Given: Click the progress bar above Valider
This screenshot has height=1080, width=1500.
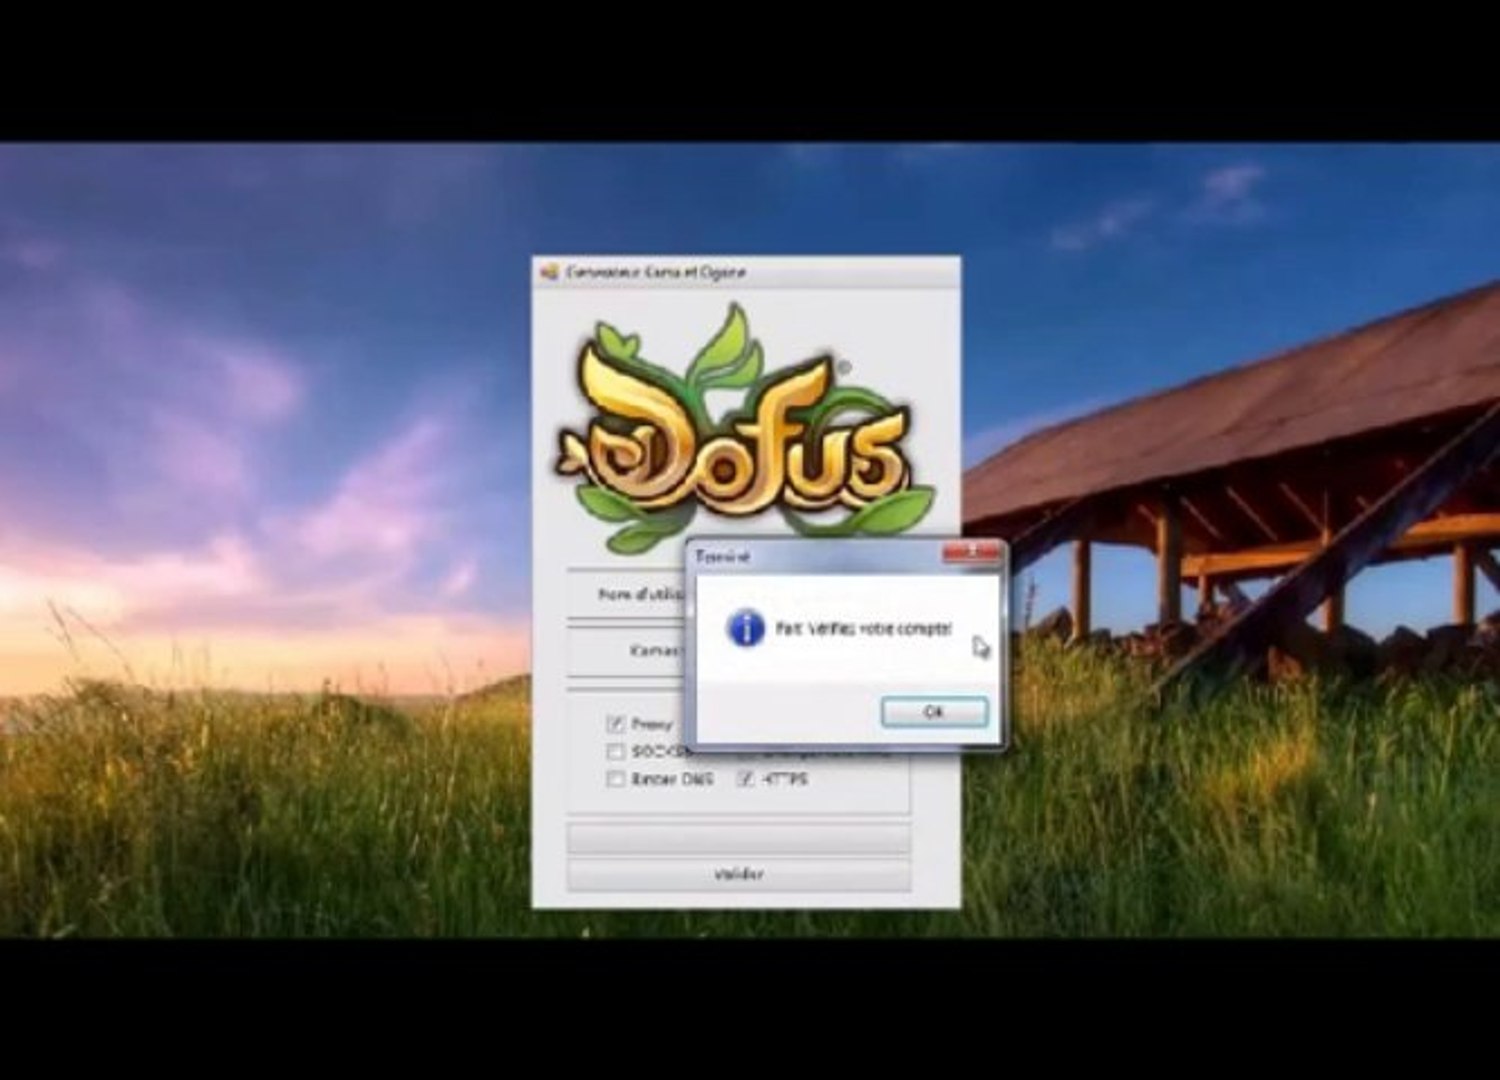Looking at the screenshot, I should tap(739, 838).
